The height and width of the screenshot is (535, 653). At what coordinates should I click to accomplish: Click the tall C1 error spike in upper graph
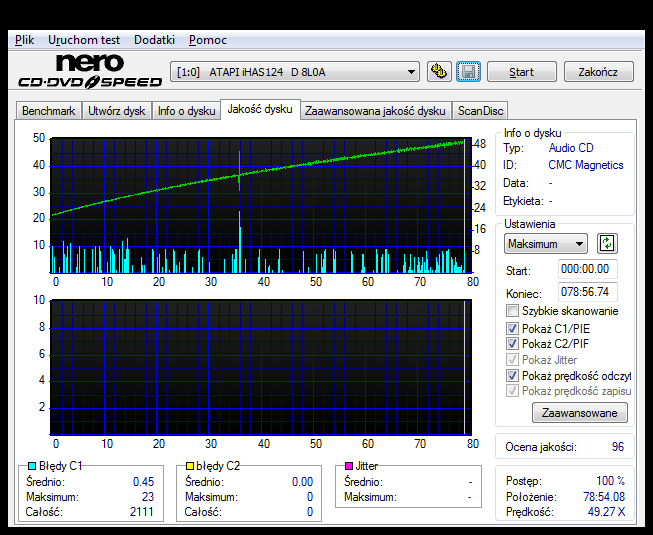pos(239,241)
